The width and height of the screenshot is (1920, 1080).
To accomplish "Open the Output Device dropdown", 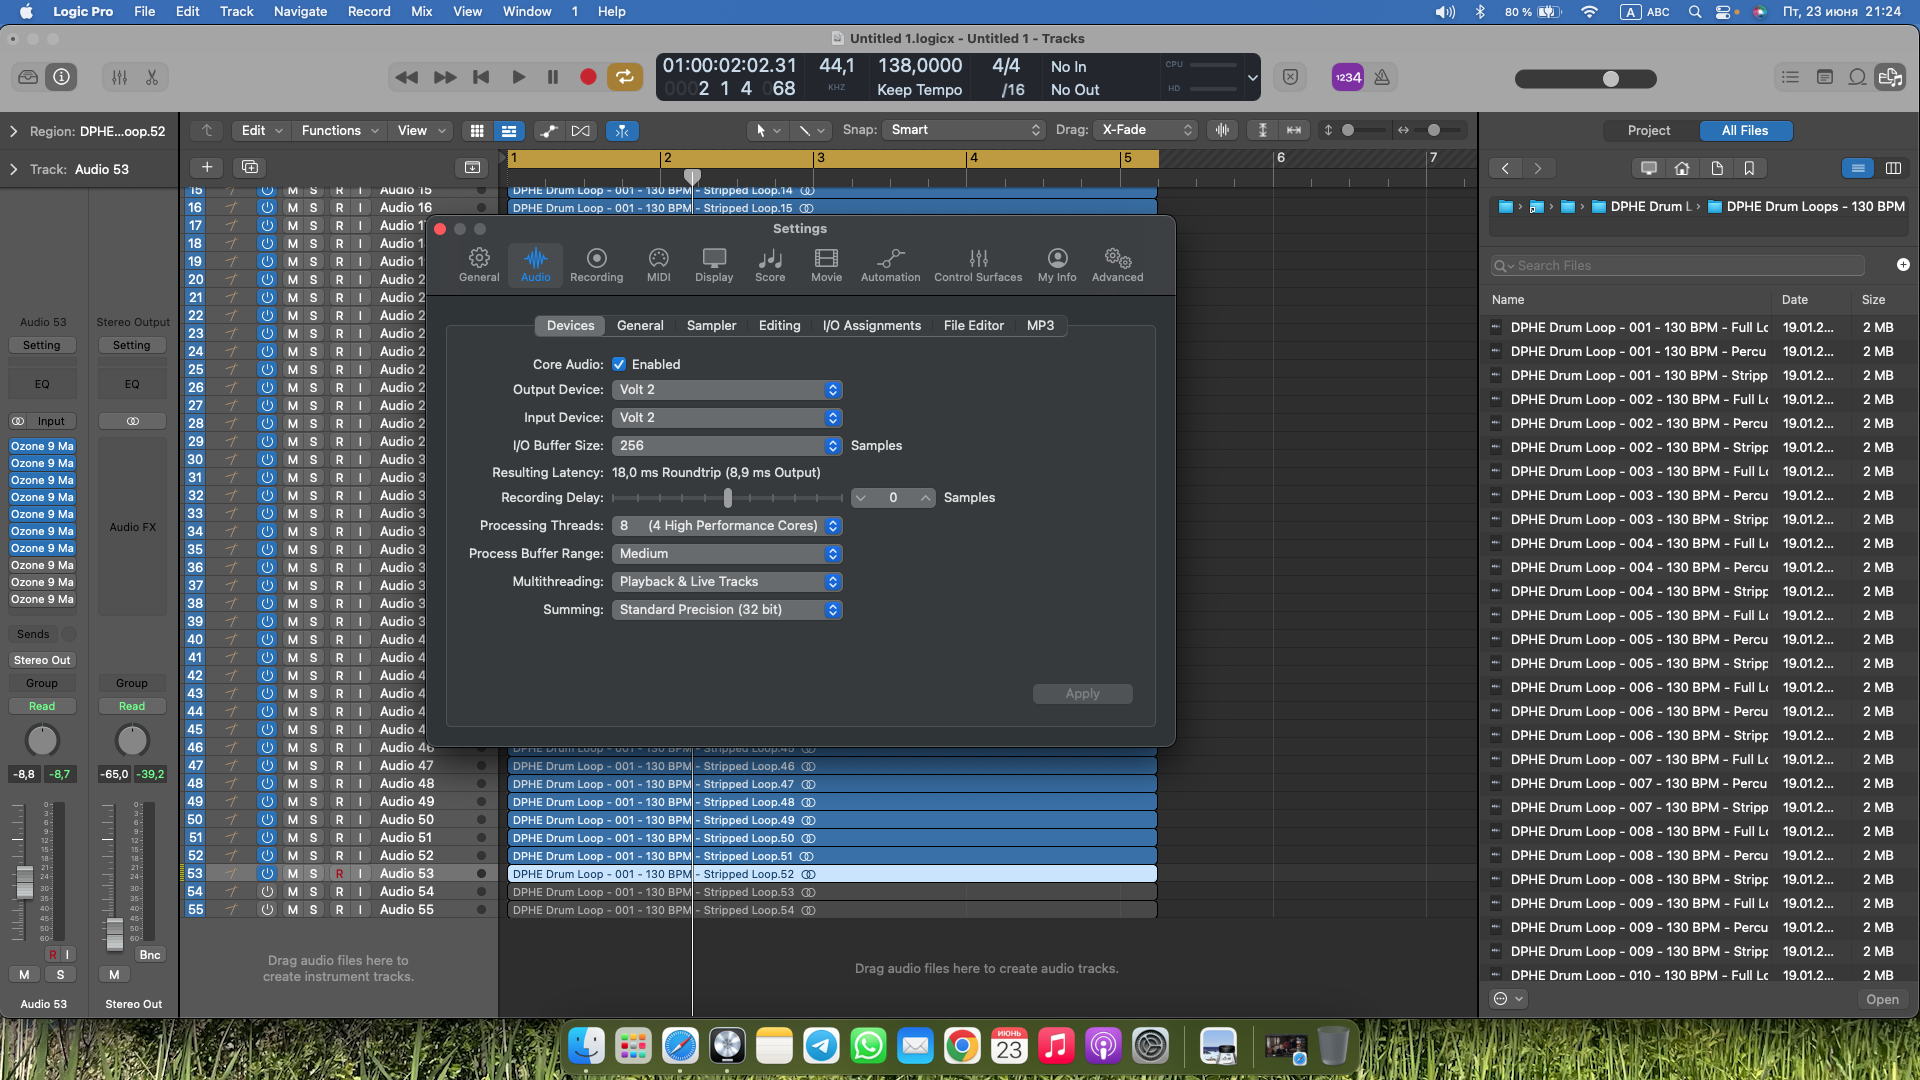I will (727, 390).
